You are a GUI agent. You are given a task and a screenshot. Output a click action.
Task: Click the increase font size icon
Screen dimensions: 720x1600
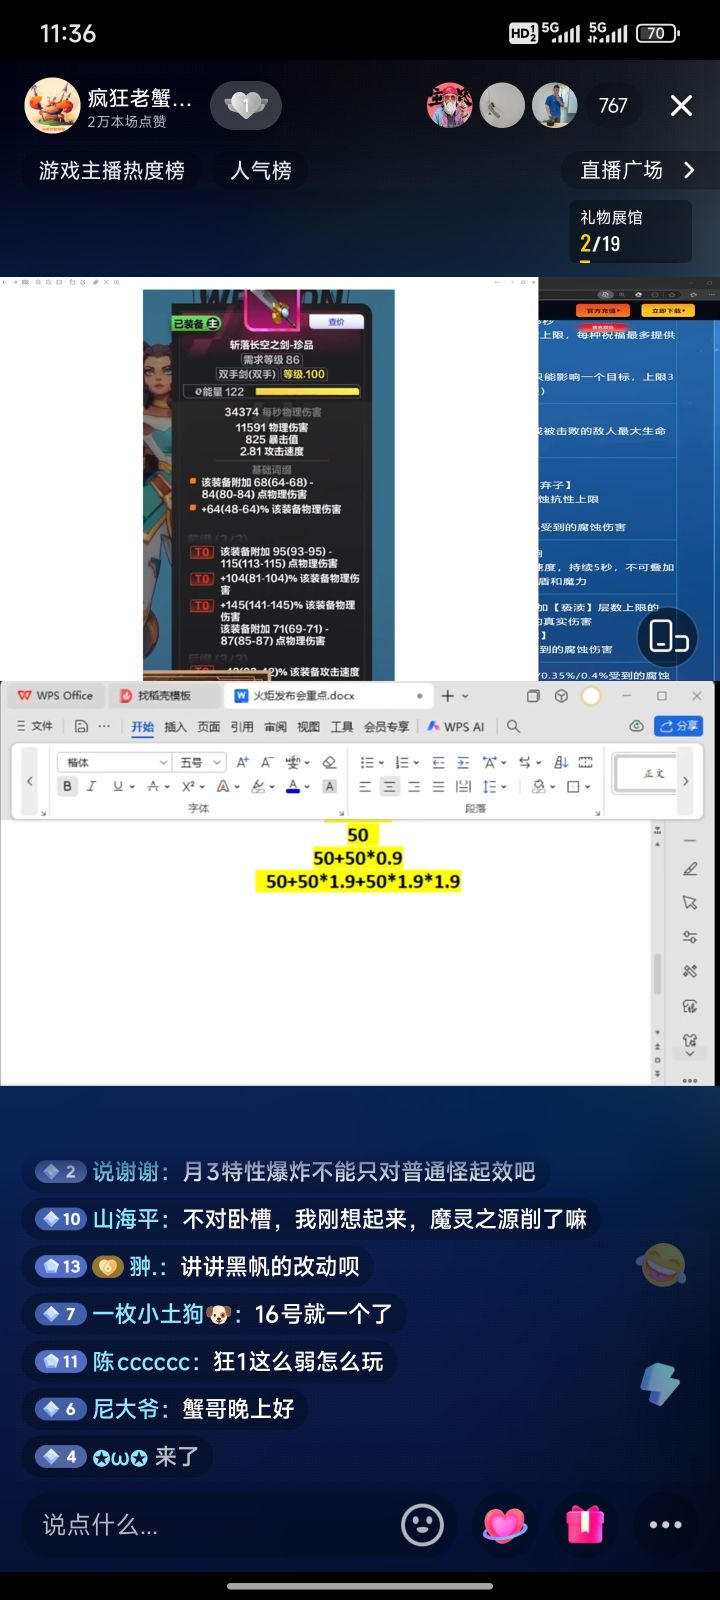242,762
